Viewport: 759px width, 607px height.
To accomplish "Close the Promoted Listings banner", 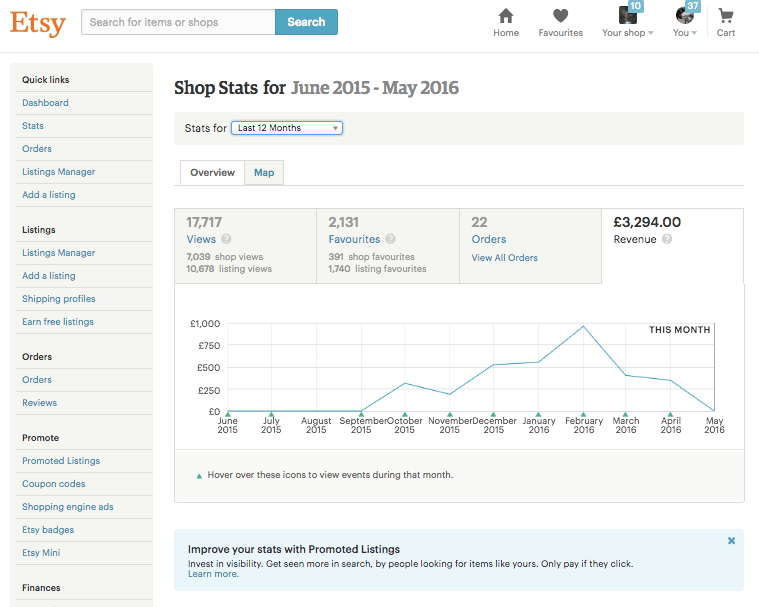I will 731,541.
